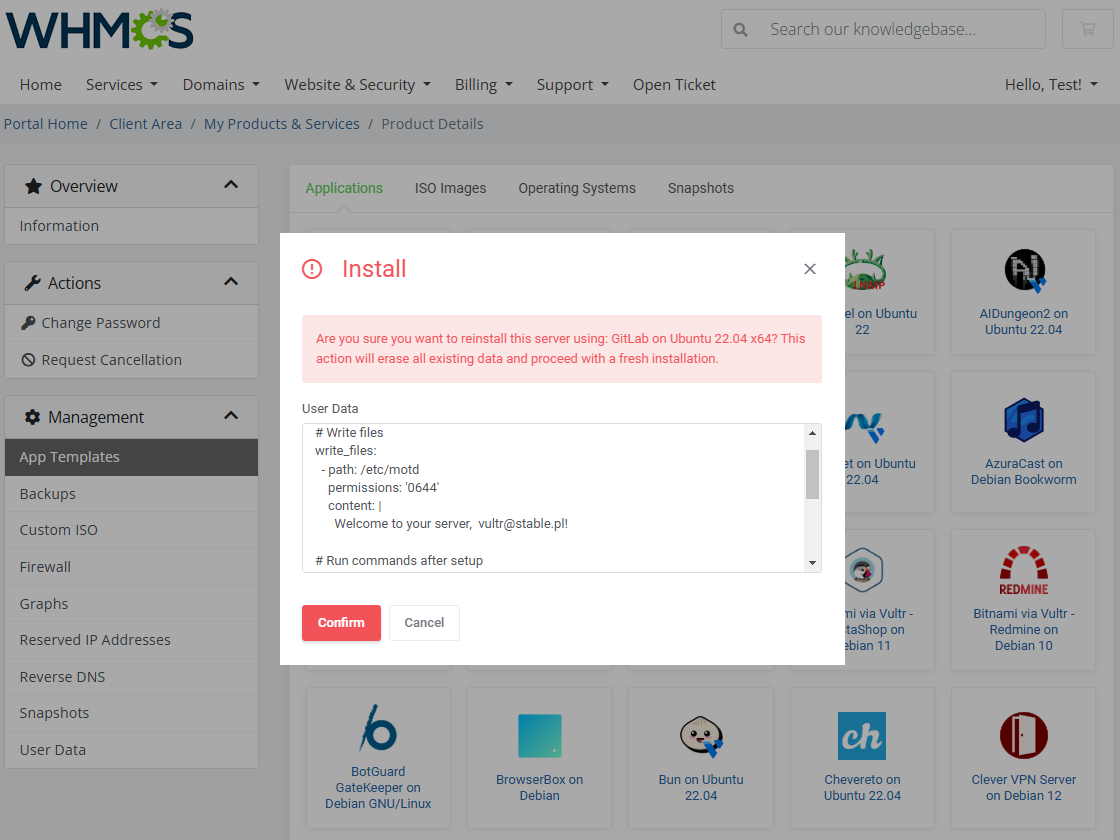Open the Support dropdown menu
The height and width of the screenshot is (840, 1120).
point(573,85)
